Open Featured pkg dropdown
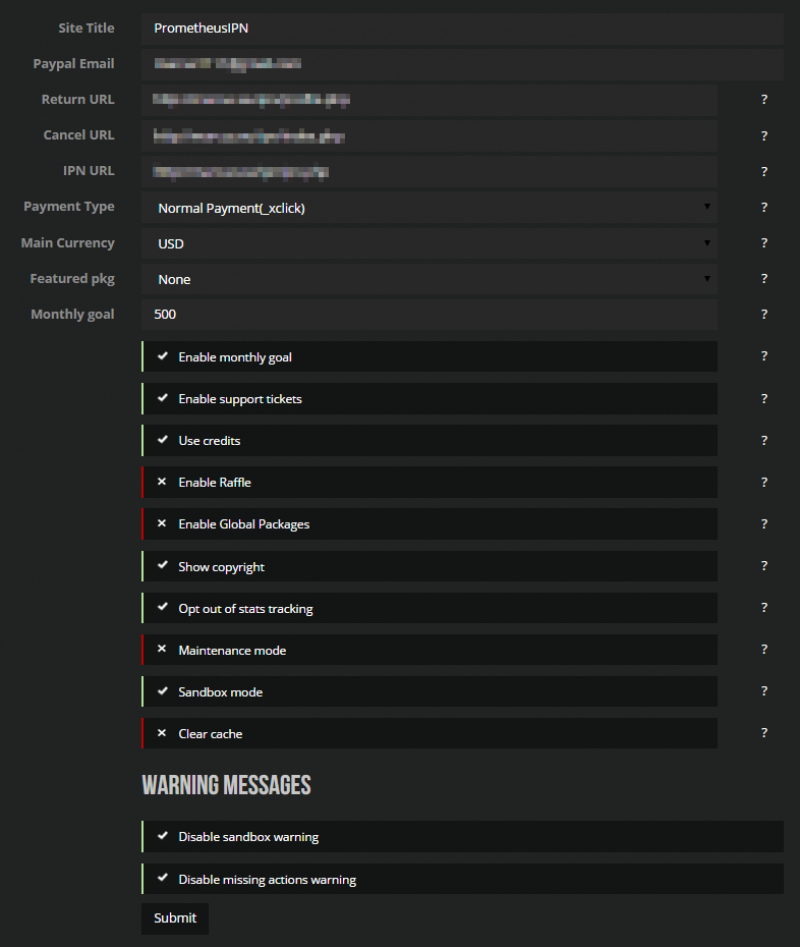The width and height of the screenshot is (800, 947). click(429, 279)
